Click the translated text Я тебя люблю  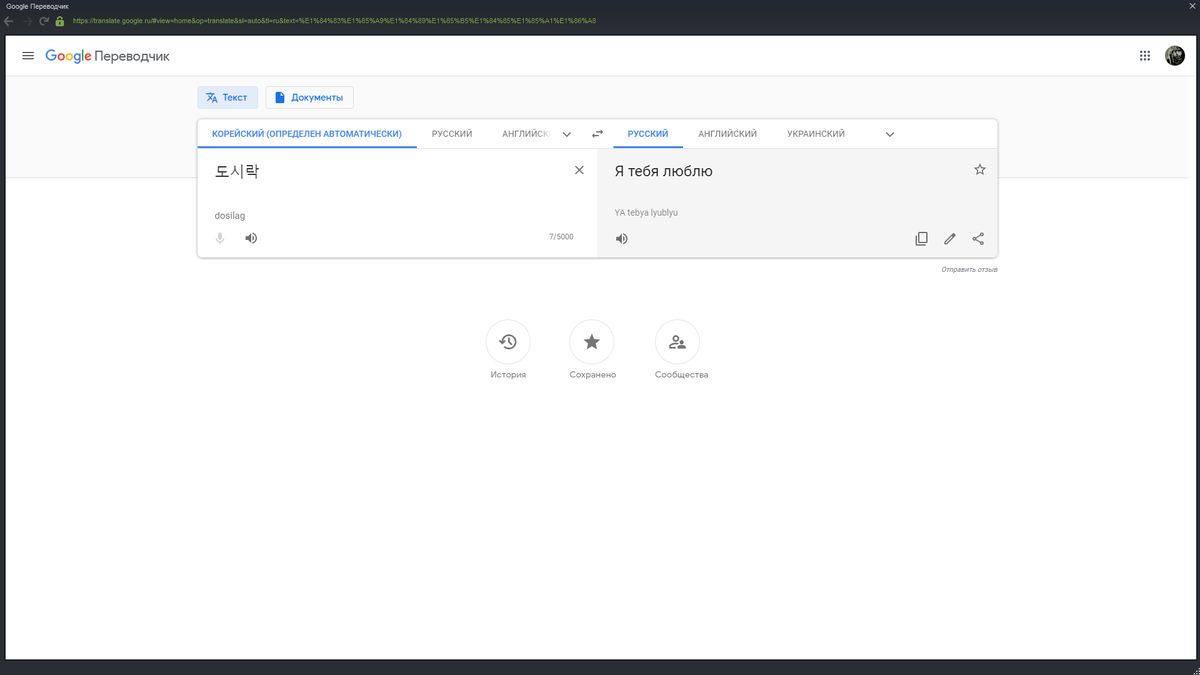click(664, 172)
